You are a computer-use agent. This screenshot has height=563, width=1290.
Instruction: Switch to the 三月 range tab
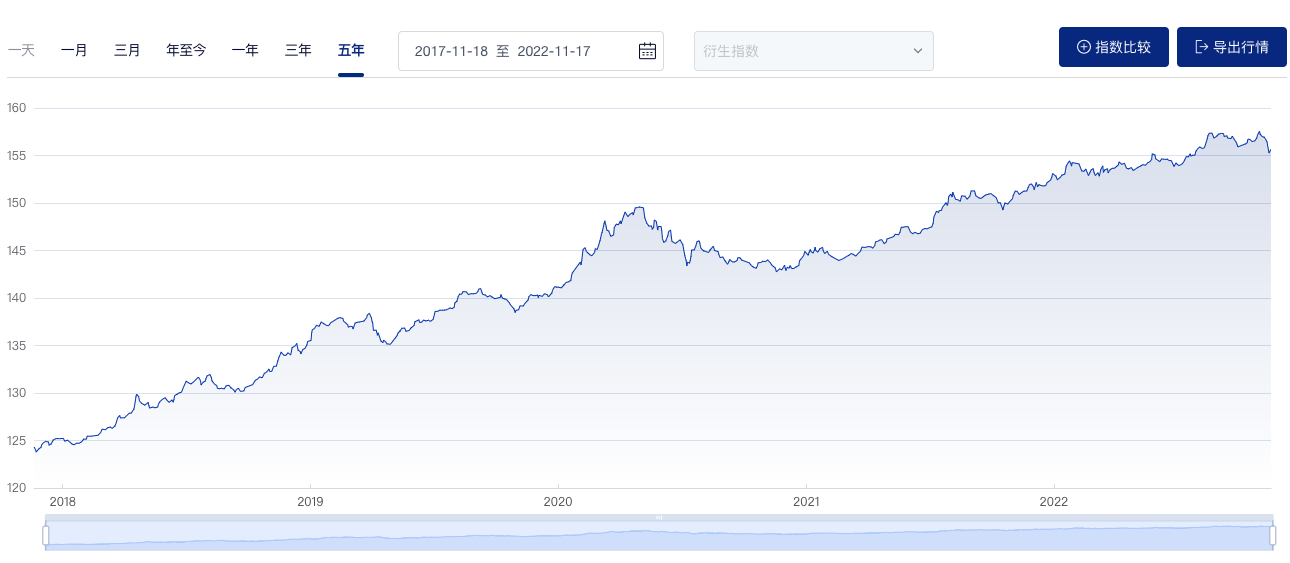(127, 50)
